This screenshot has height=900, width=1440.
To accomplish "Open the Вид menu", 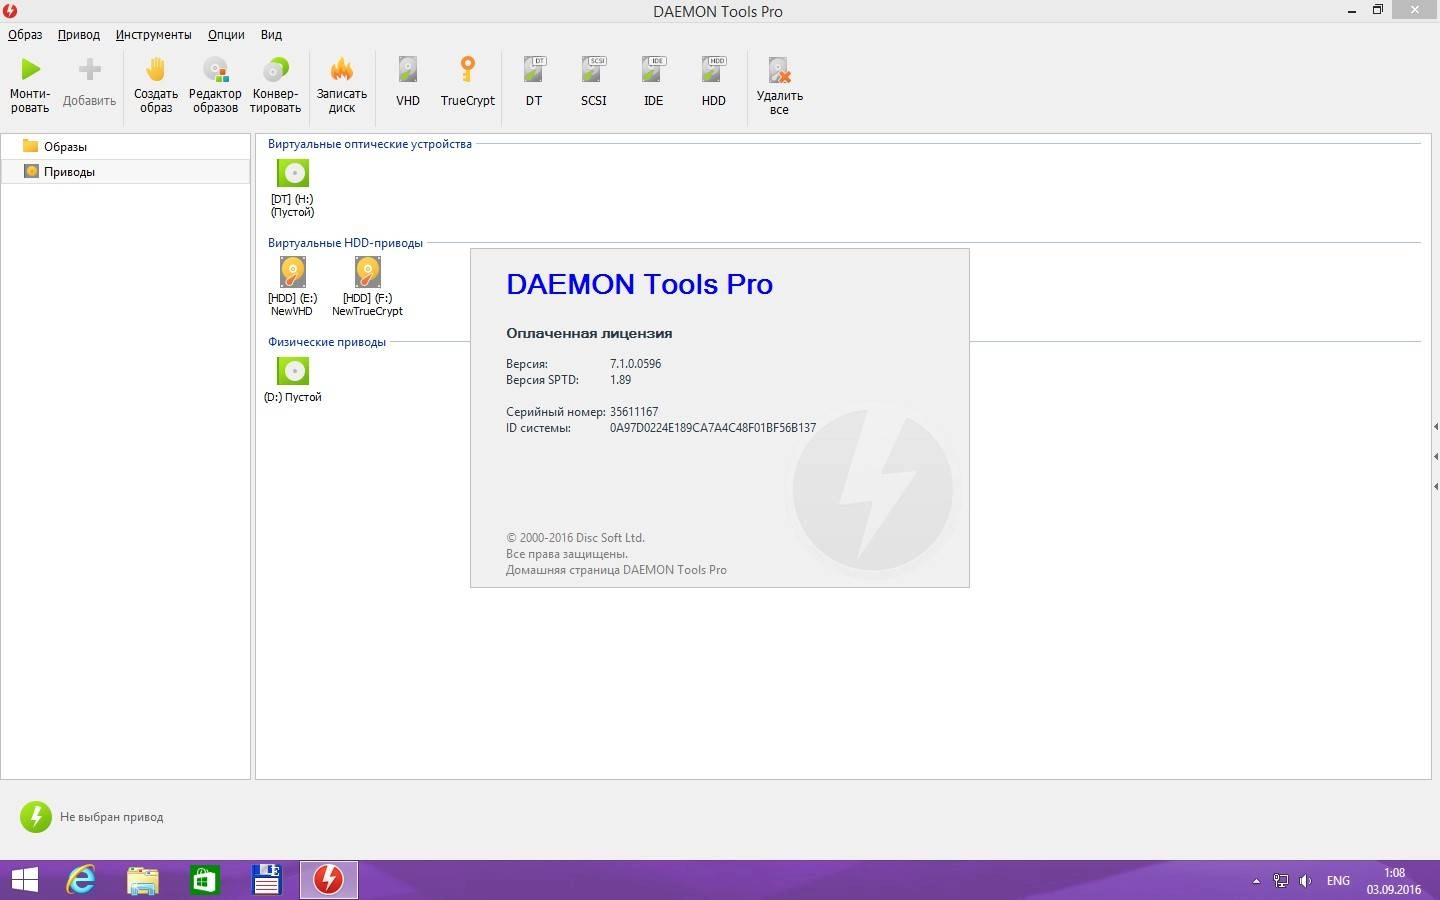I will tap(271, 34).
